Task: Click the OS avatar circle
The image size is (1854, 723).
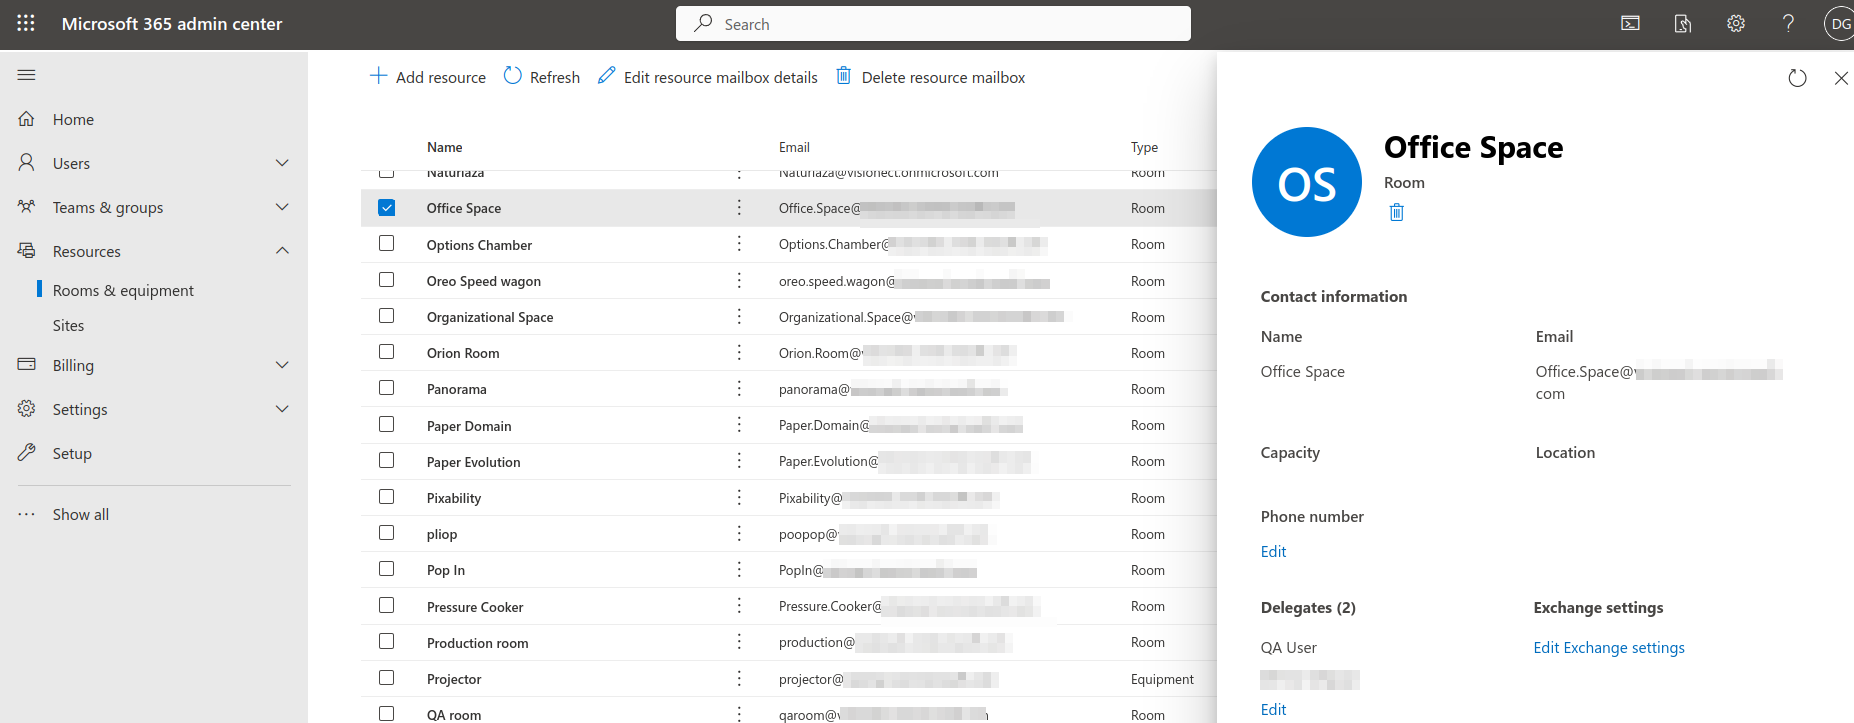Action: [x=1307, y=182]
